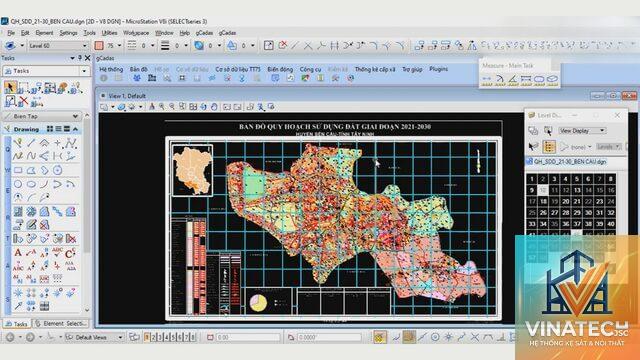Collapse the Drawing task group

(76, 129)
